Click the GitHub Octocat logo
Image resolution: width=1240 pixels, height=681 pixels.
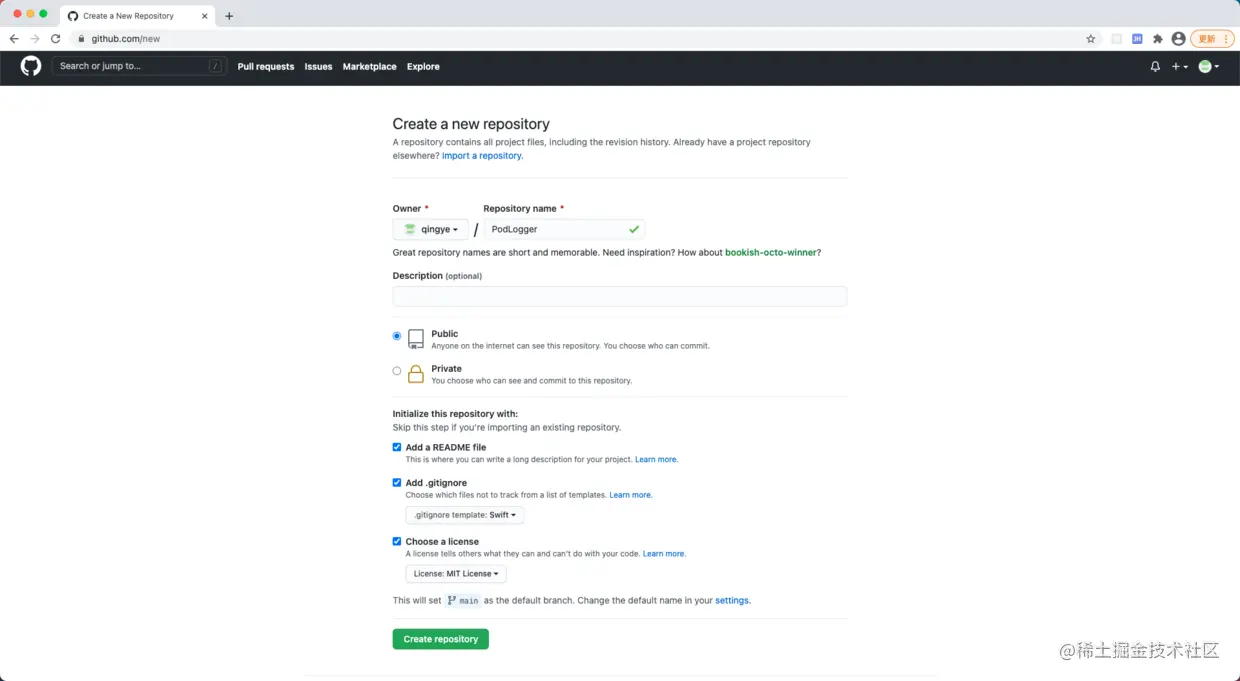point(31,66)
